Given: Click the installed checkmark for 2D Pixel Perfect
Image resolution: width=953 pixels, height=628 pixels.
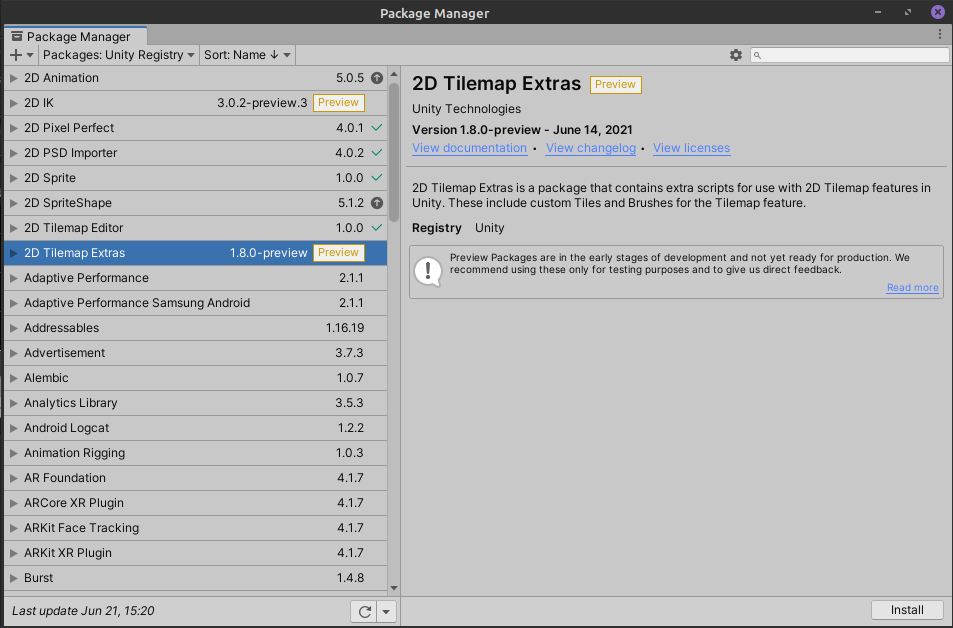Looking at the screenshot, I should point(377,128).
